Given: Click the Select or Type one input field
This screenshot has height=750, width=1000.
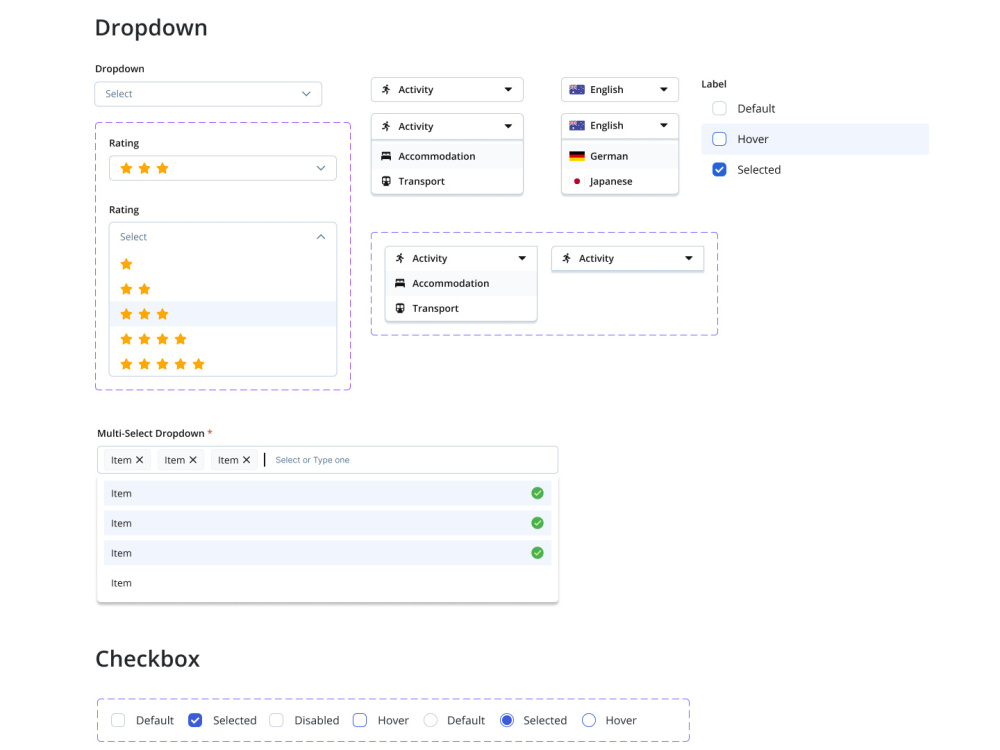Looking at the screenshot, I should [411, 460].
